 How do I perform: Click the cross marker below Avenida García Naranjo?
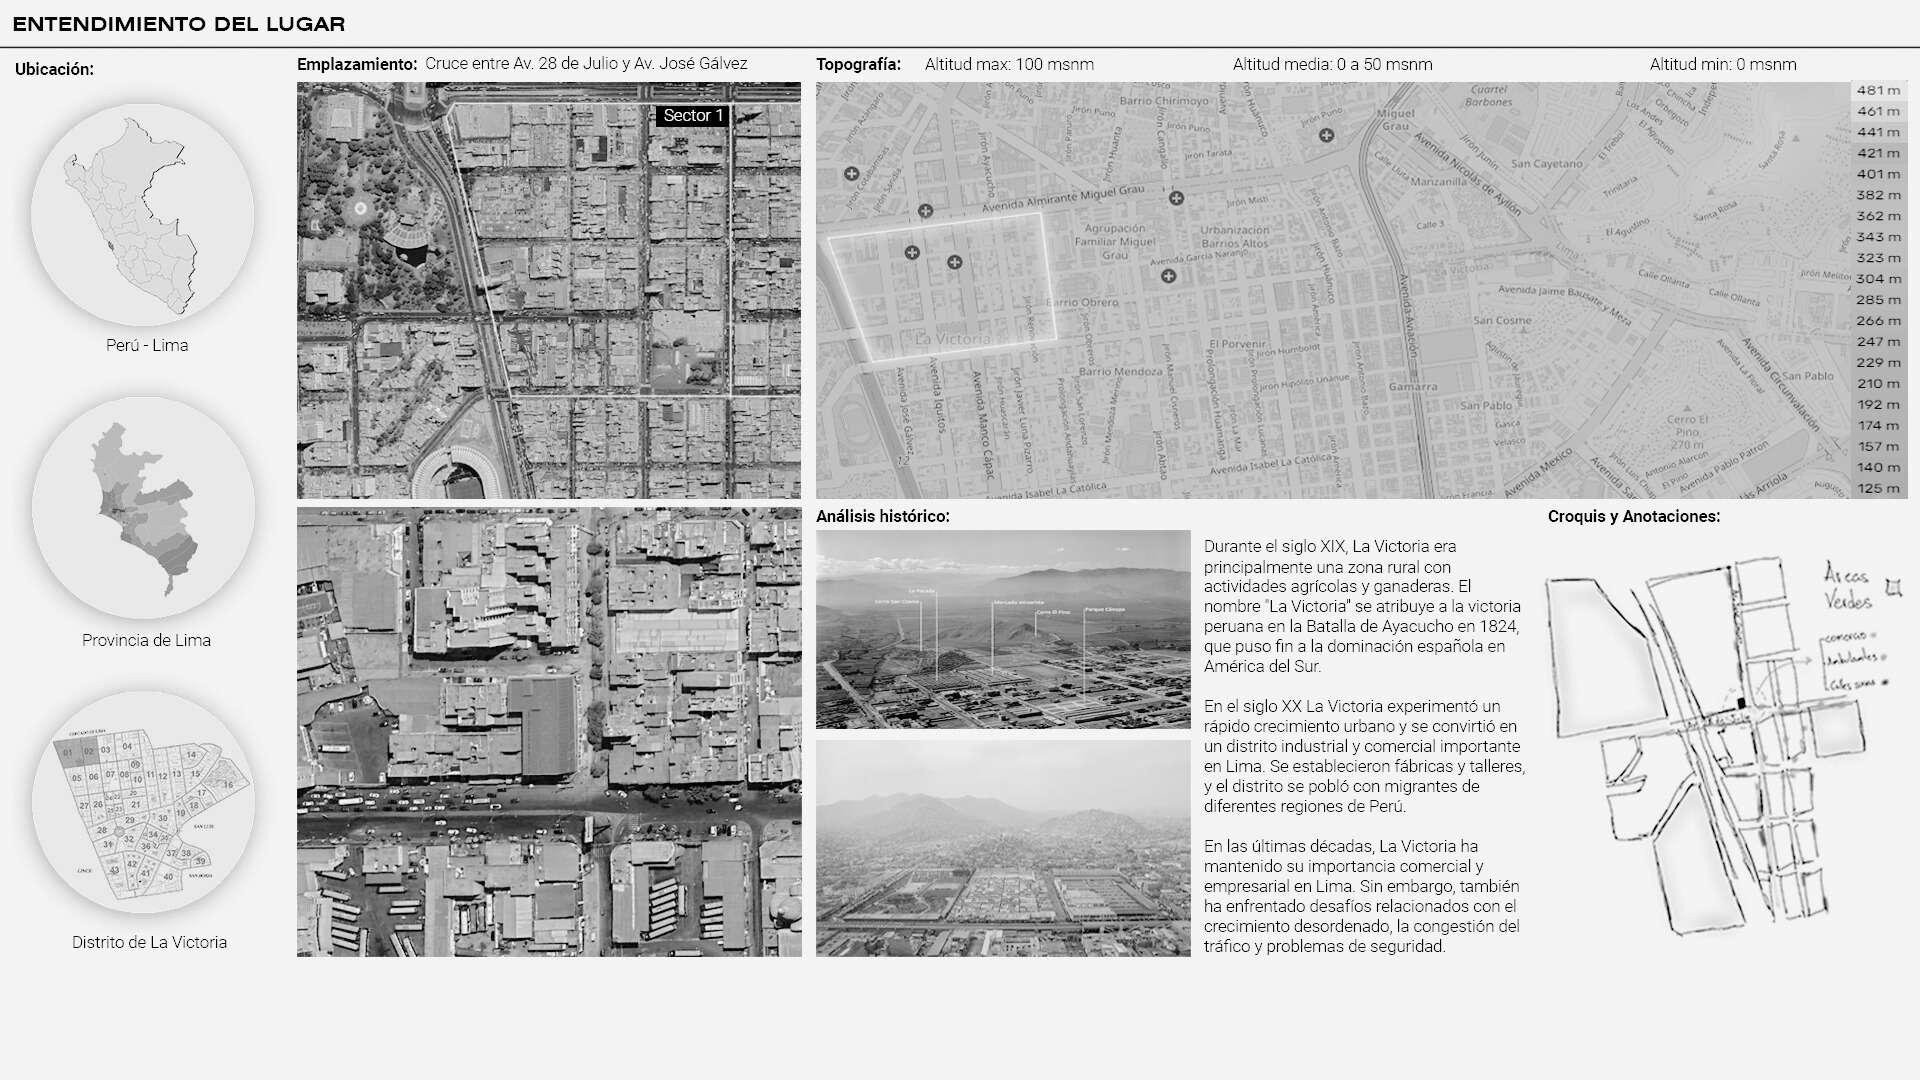coord(1168,276)
